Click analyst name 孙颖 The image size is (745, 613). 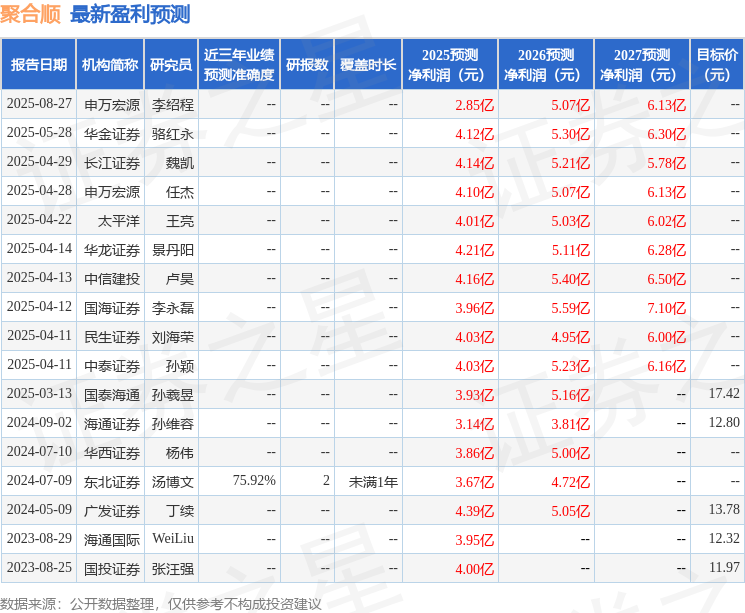pos(180,366)
